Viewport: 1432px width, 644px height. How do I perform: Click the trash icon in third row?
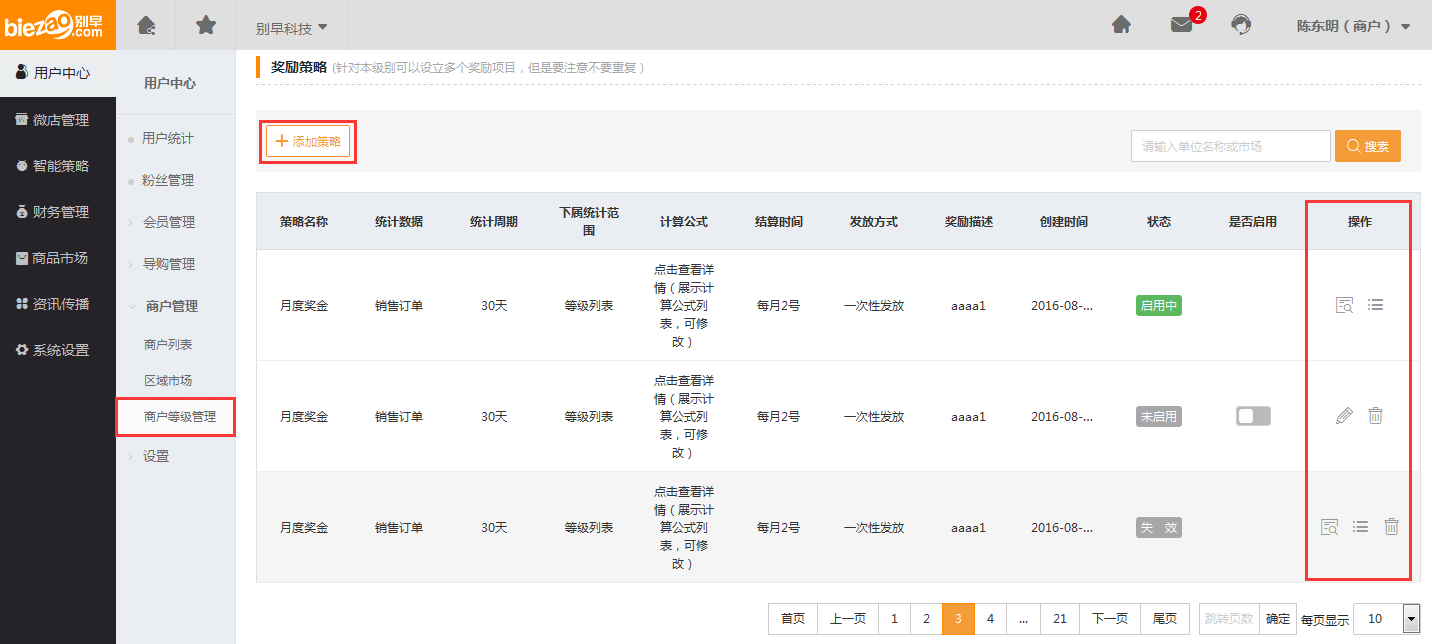pos(1391,527)
